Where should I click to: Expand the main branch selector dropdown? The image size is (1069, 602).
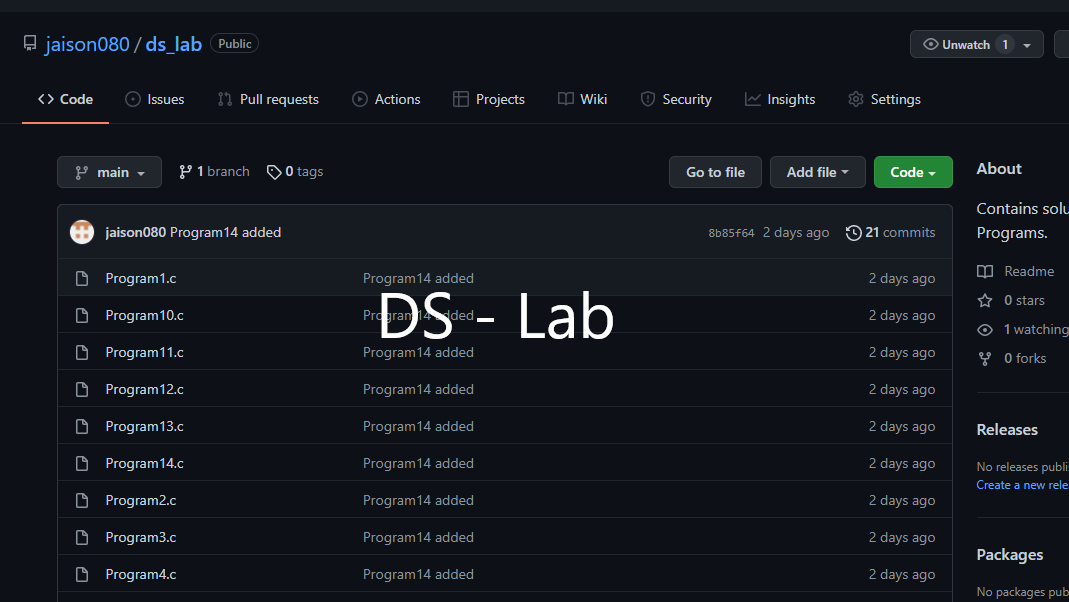pyautogui.click(x=109, y=172)
